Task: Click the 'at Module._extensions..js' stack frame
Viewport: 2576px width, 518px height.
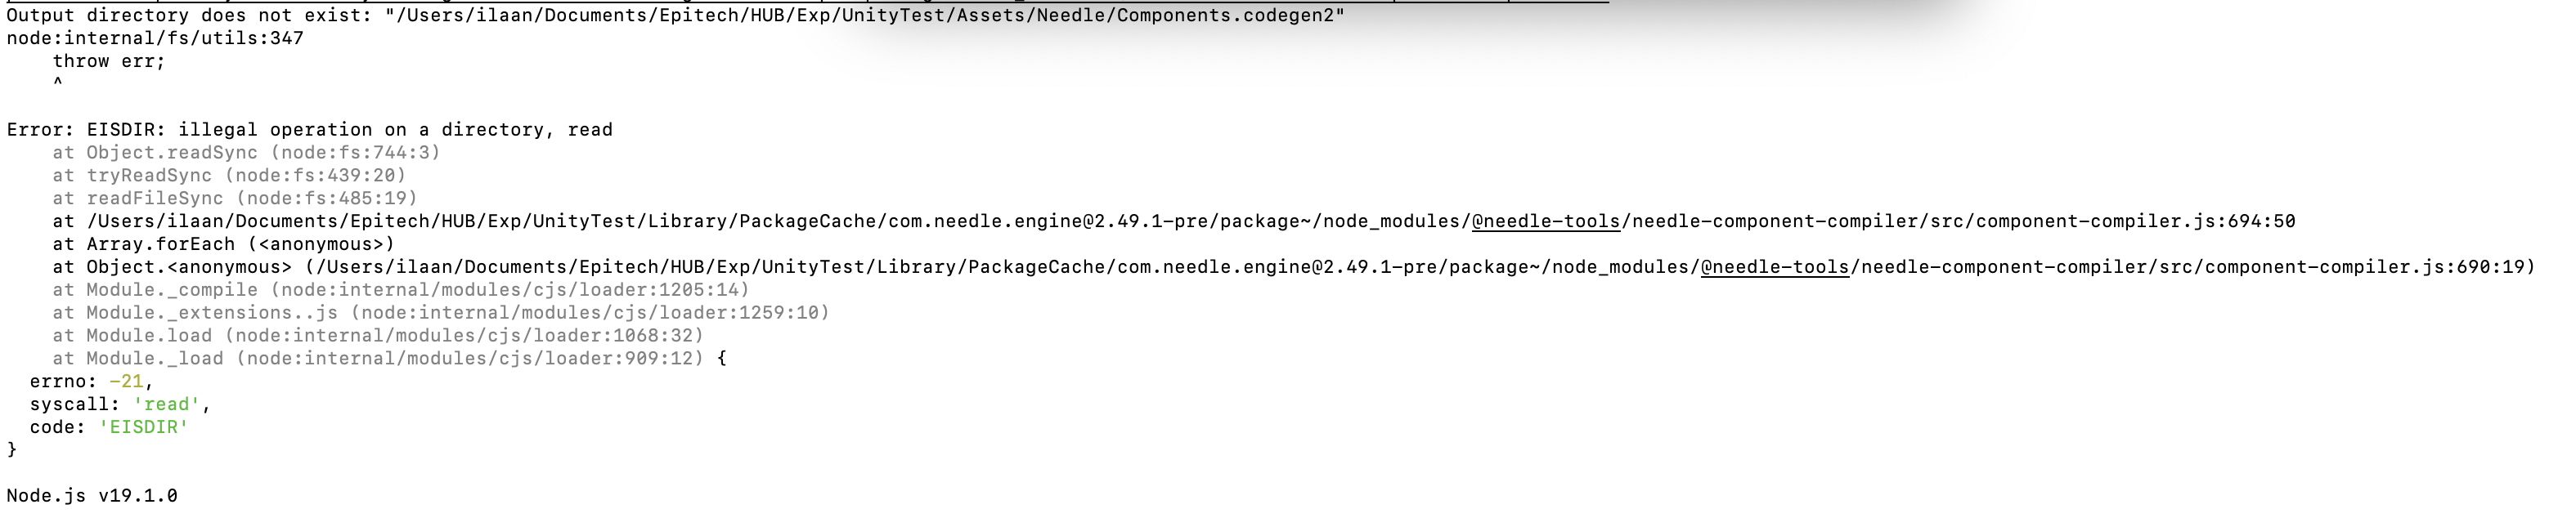Action: (440, 313)
